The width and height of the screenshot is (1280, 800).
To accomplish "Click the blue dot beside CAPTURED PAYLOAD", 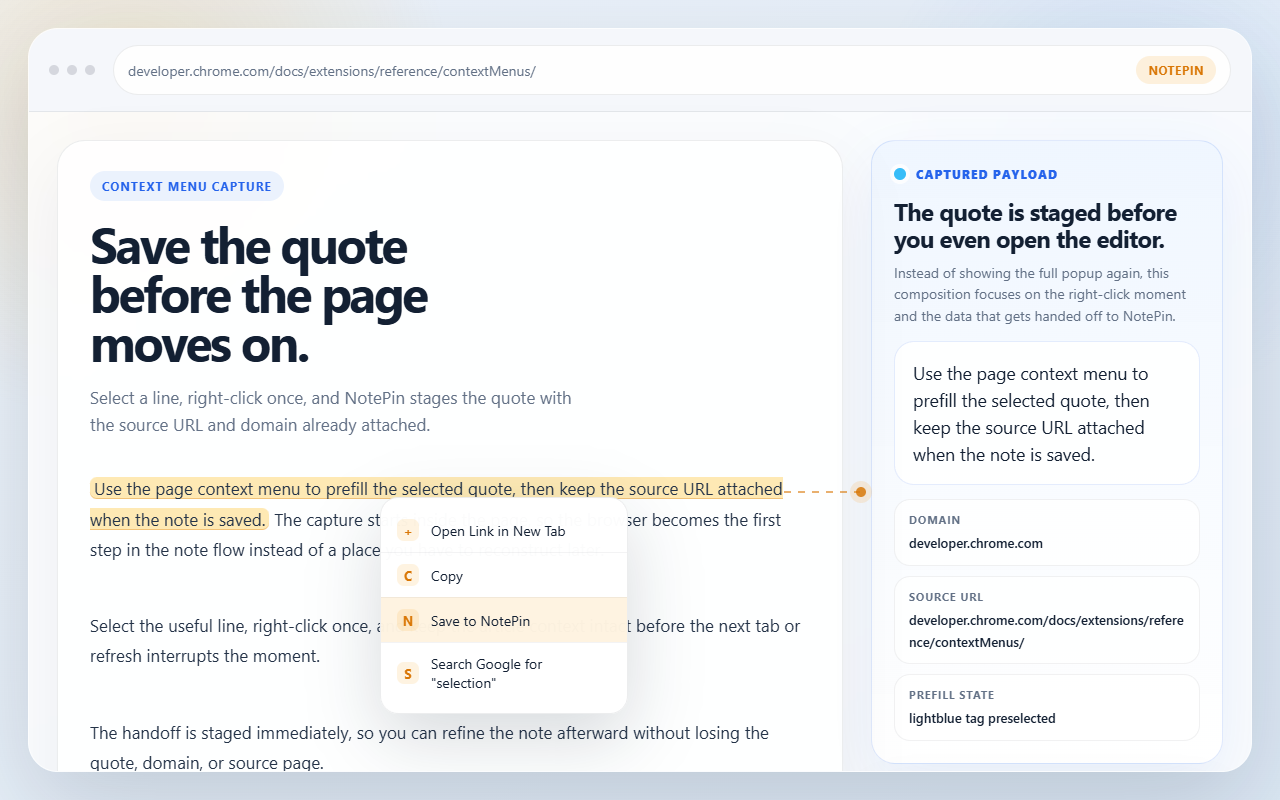I will [900, 174].
